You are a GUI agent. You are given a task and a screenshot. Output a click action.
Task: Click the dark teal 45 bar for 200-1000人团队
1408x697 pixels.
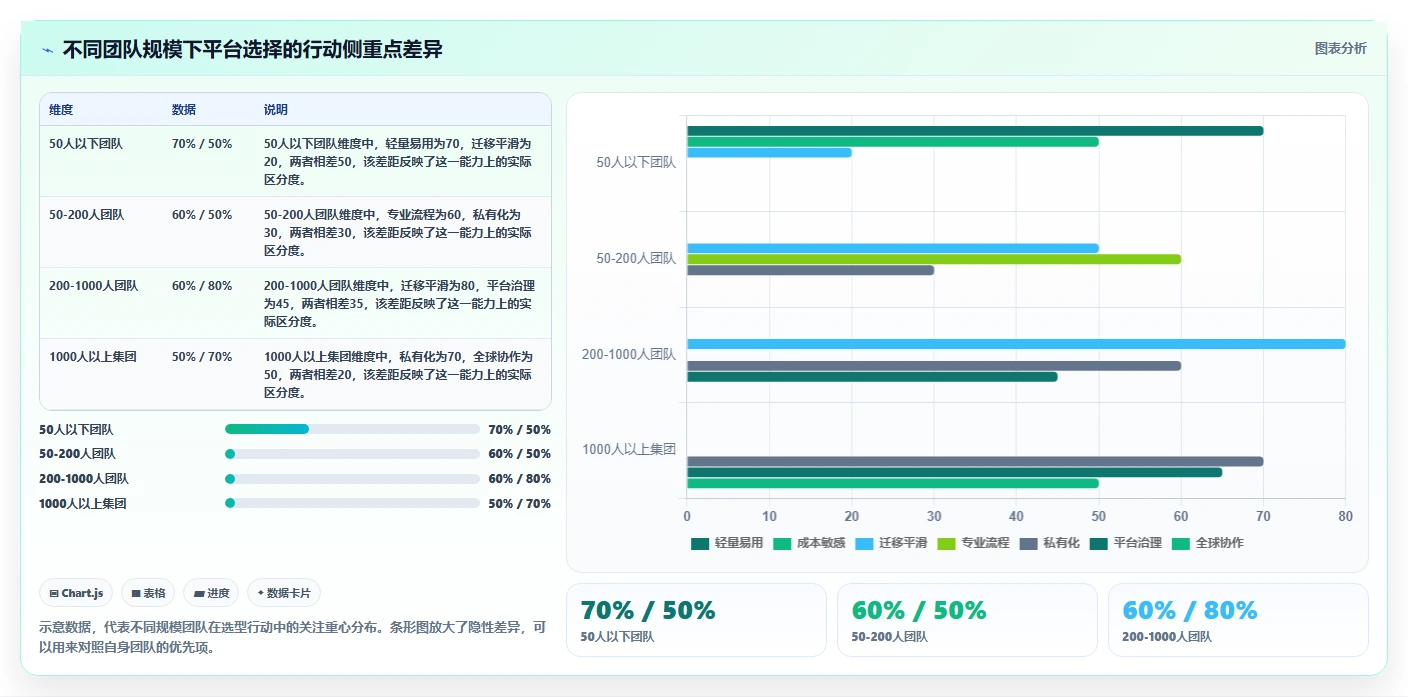[x=872, y=377]
